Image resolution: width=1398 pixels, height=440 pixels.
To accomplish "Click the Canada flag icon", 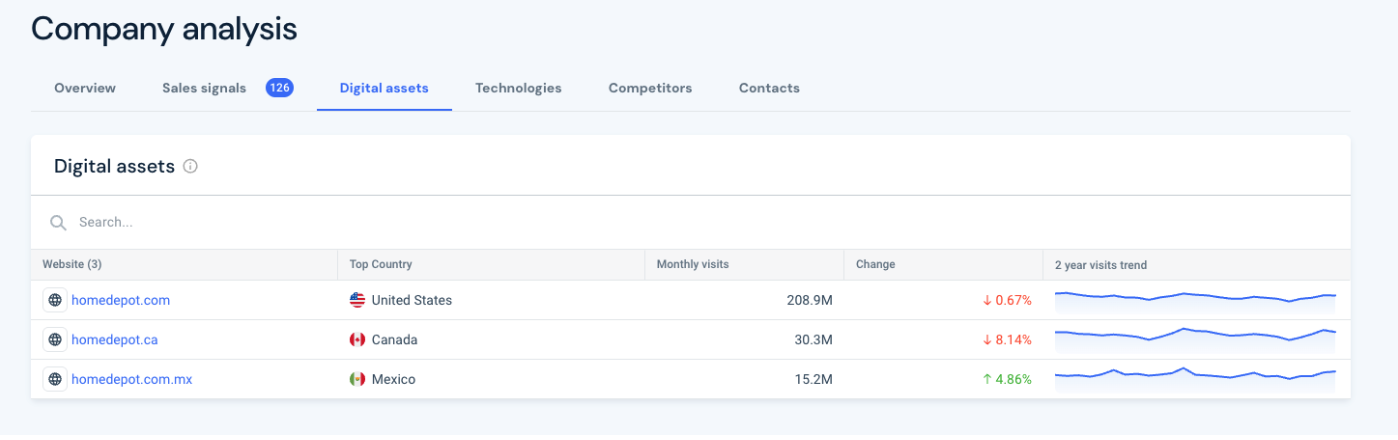I will [357, 340].
